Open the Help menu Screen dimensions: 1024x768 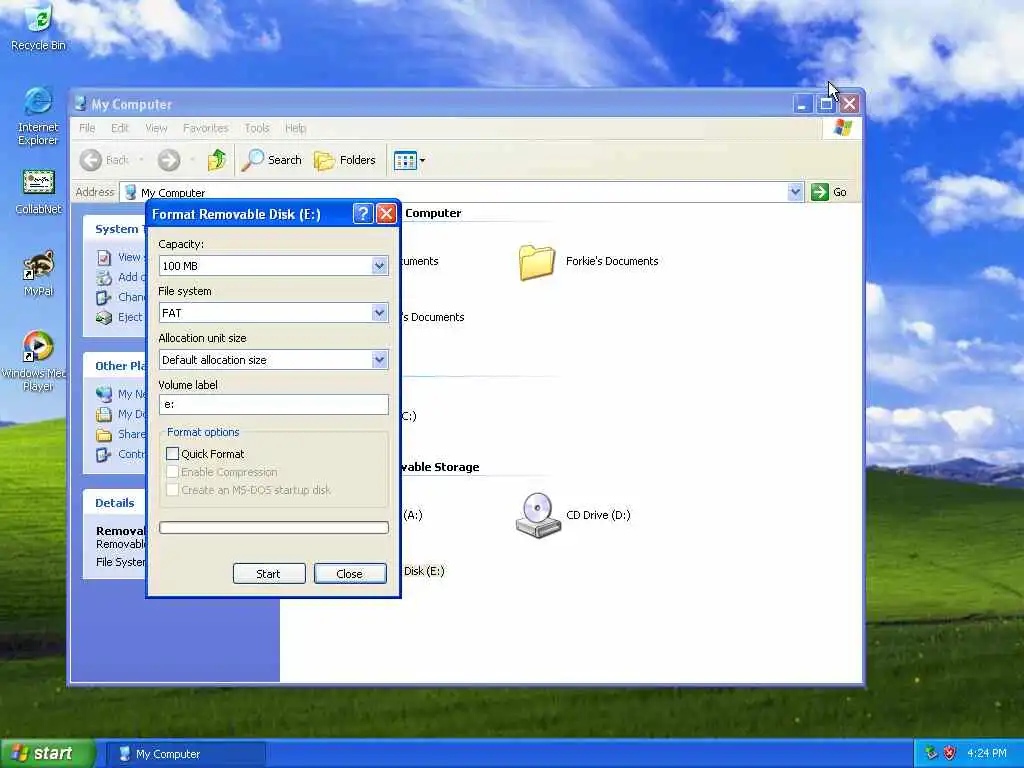(x=295, y=128)
